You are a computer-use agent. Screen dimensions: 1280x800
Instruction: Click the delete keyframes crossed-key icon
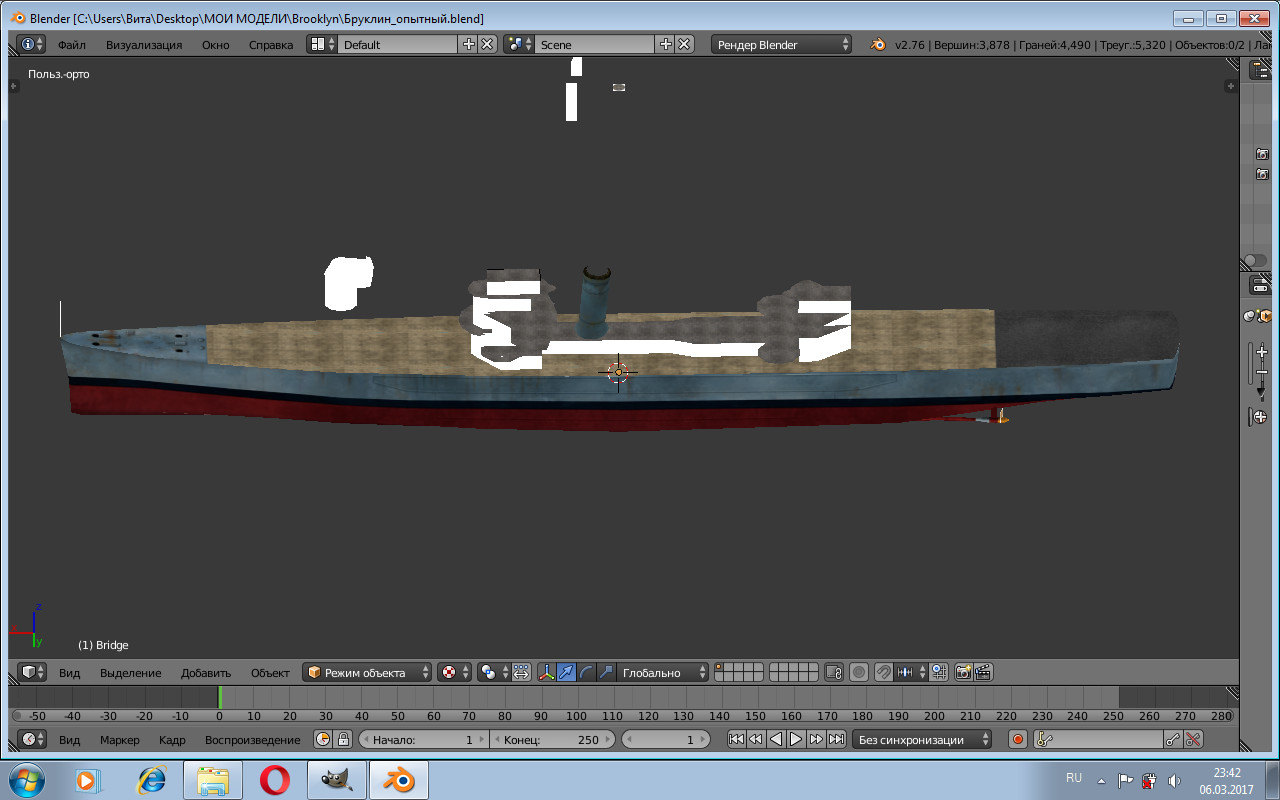click(1193, 739)
